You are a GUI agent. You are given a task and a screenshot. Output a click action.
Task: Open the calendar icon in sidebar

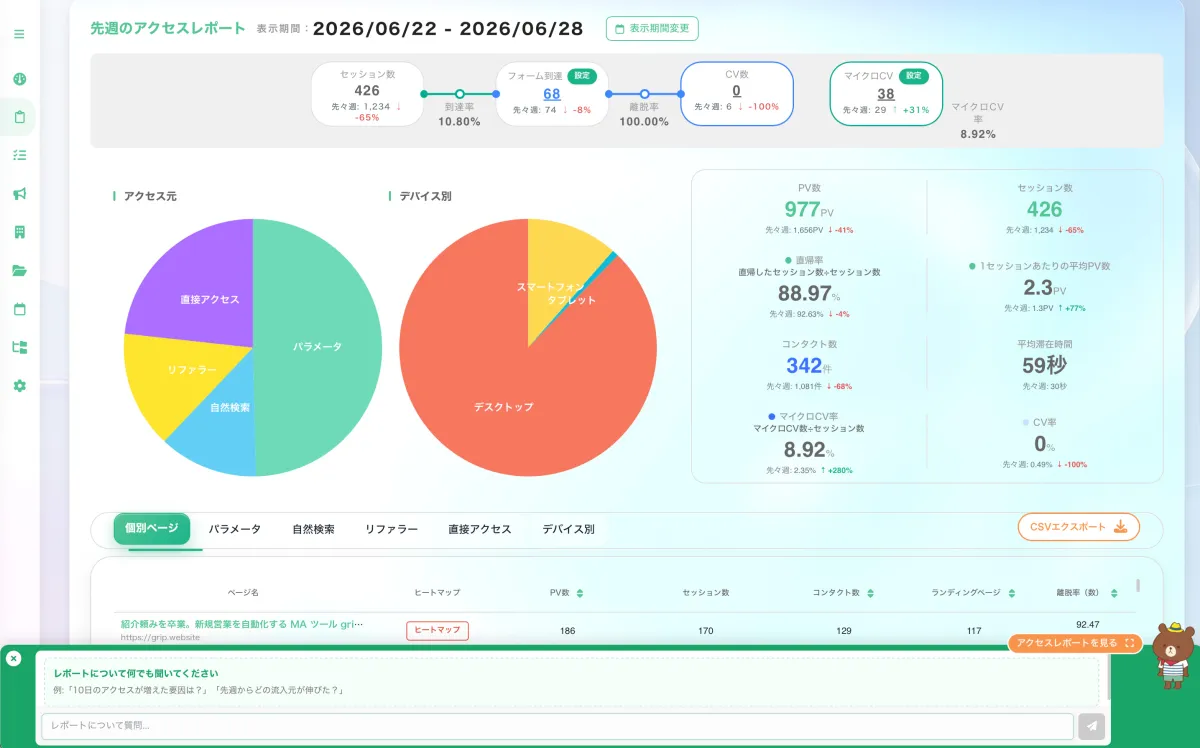click(x=19, y=309)
